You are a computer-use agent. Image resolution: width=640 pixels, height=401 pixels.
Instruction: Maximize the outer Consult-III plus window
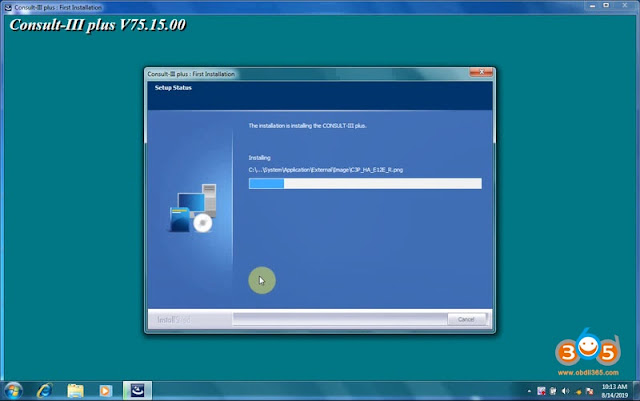coord(606,5)
